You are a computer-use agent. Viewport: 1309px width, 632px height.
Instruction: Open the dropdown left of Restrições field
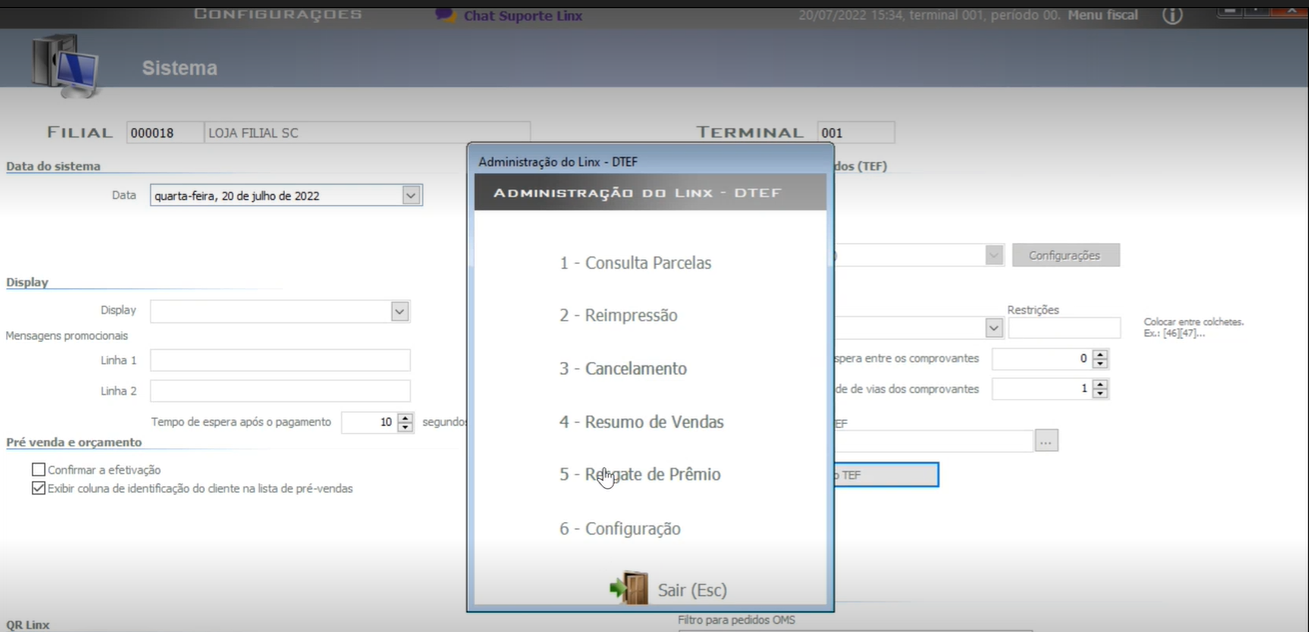point(994,328)
